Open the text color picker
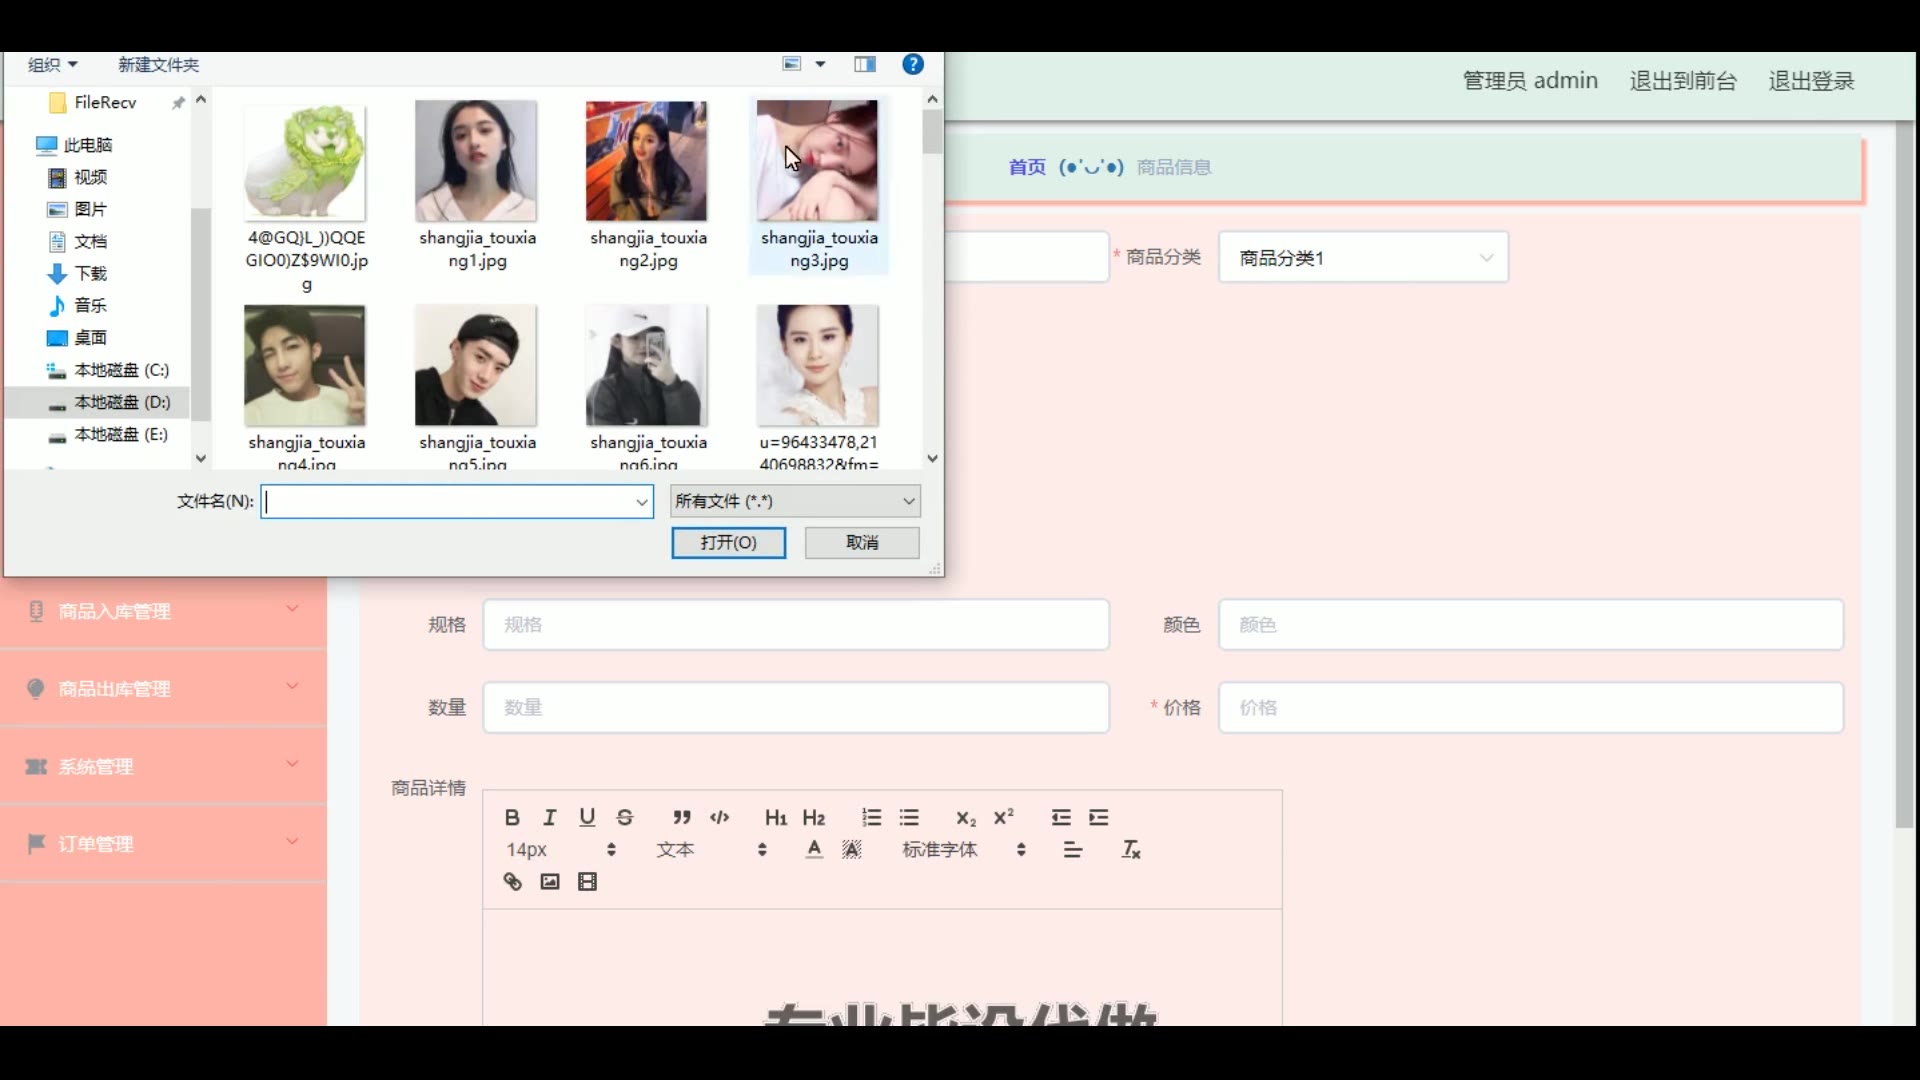 coord(814,849)
